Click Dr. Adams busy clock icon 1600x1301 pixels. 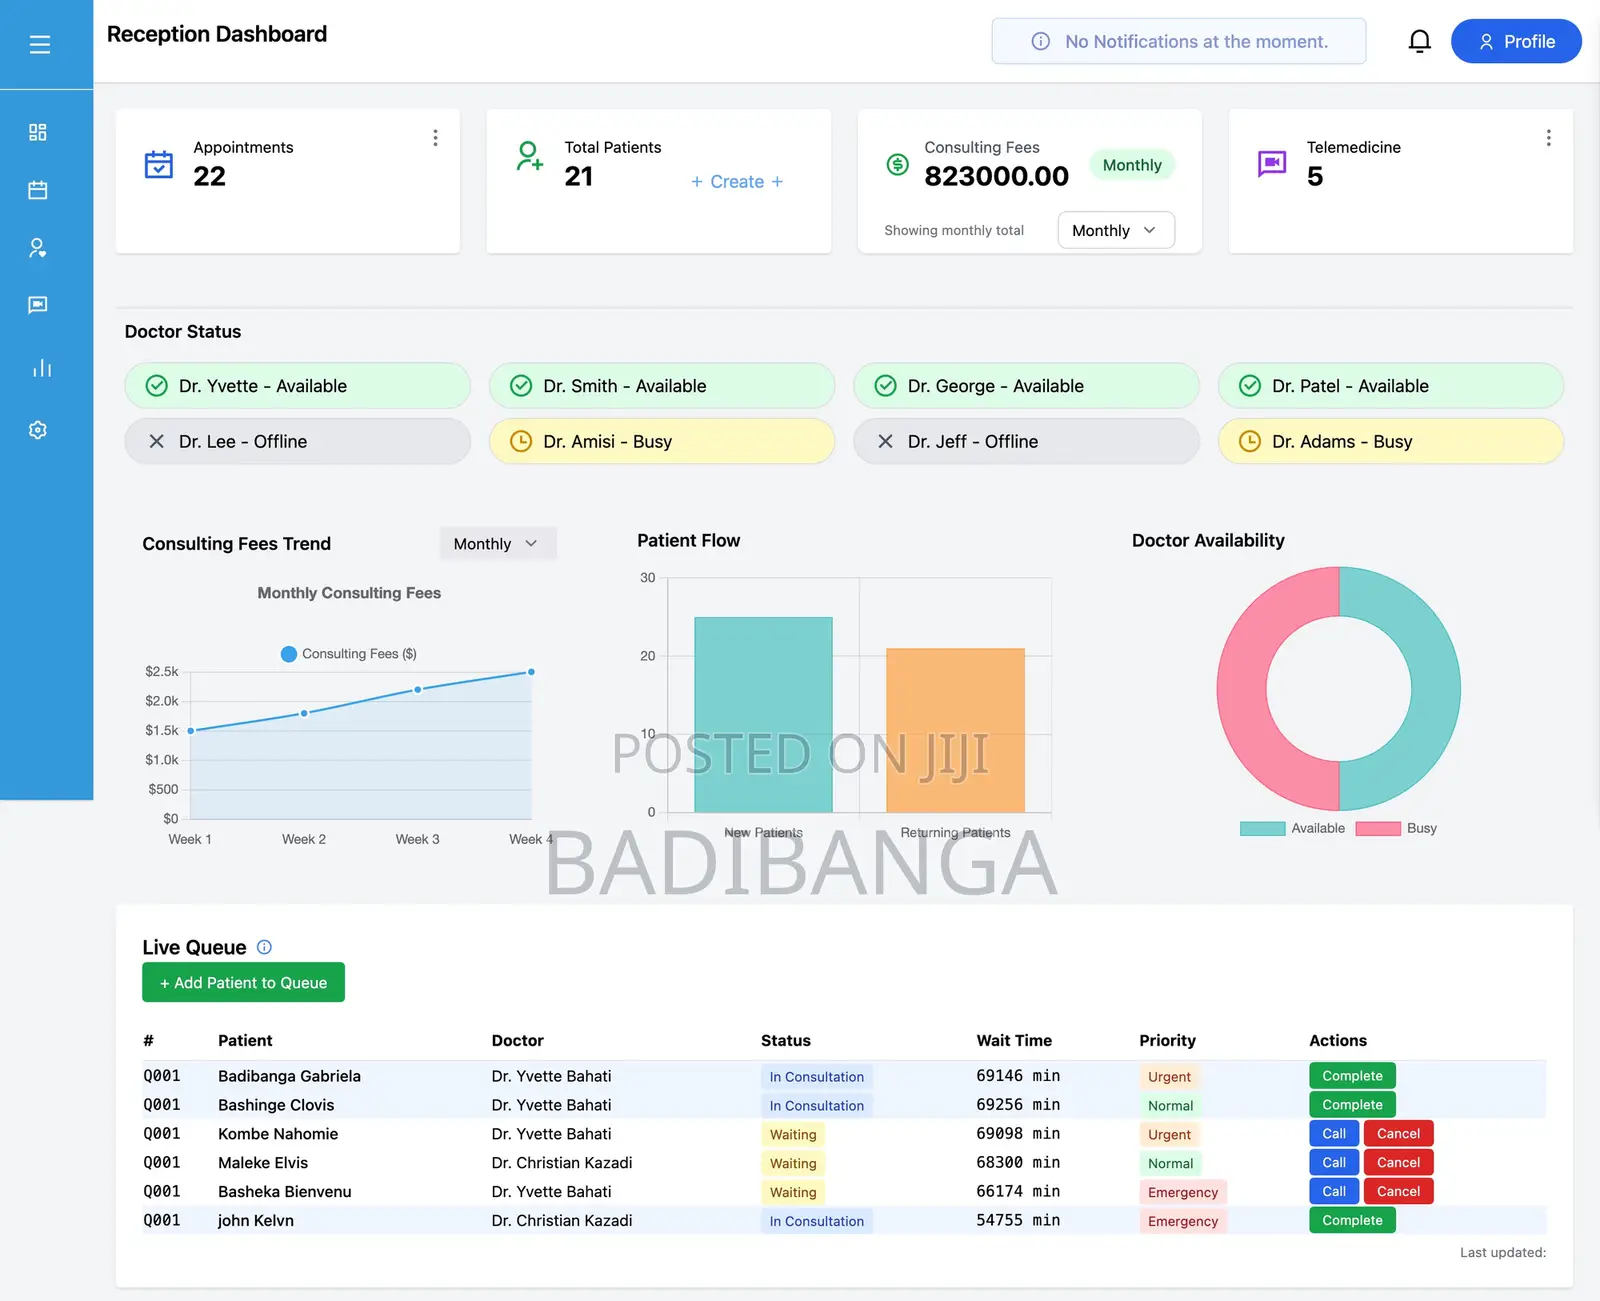click(1250, 441)
